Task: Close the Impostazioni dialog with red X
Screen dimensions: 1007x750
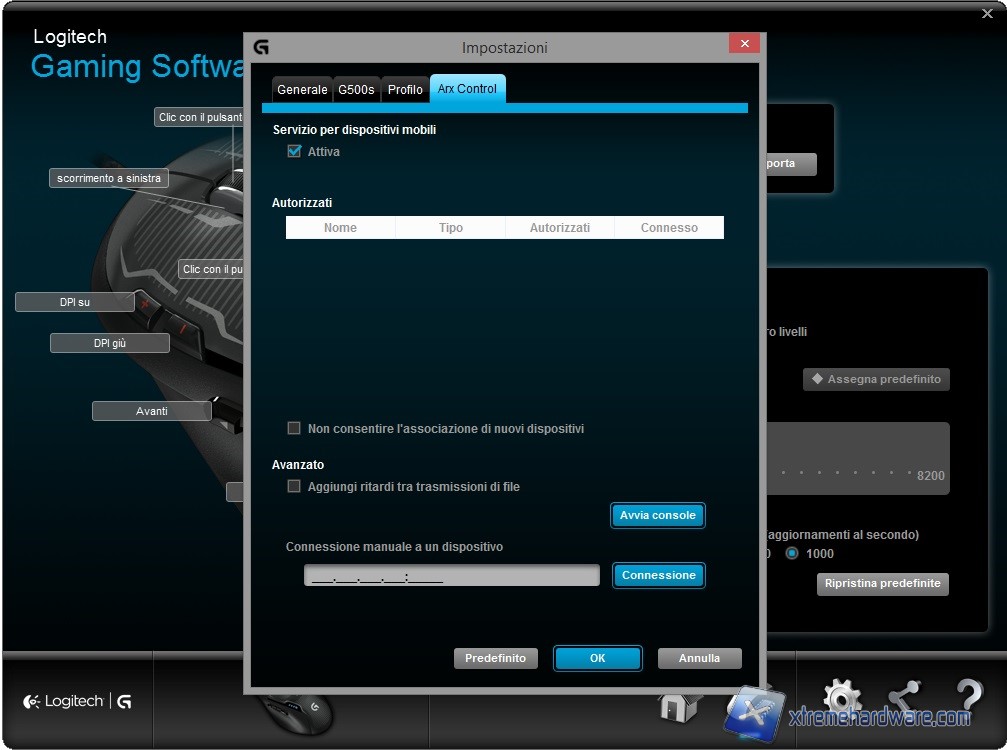Action: pos(743,44)
